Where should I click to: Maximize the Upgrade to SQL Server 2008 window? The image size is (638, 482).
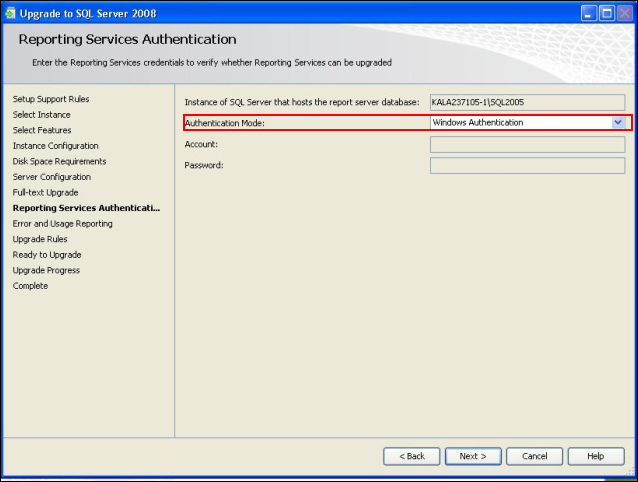(x=607, y=13)
